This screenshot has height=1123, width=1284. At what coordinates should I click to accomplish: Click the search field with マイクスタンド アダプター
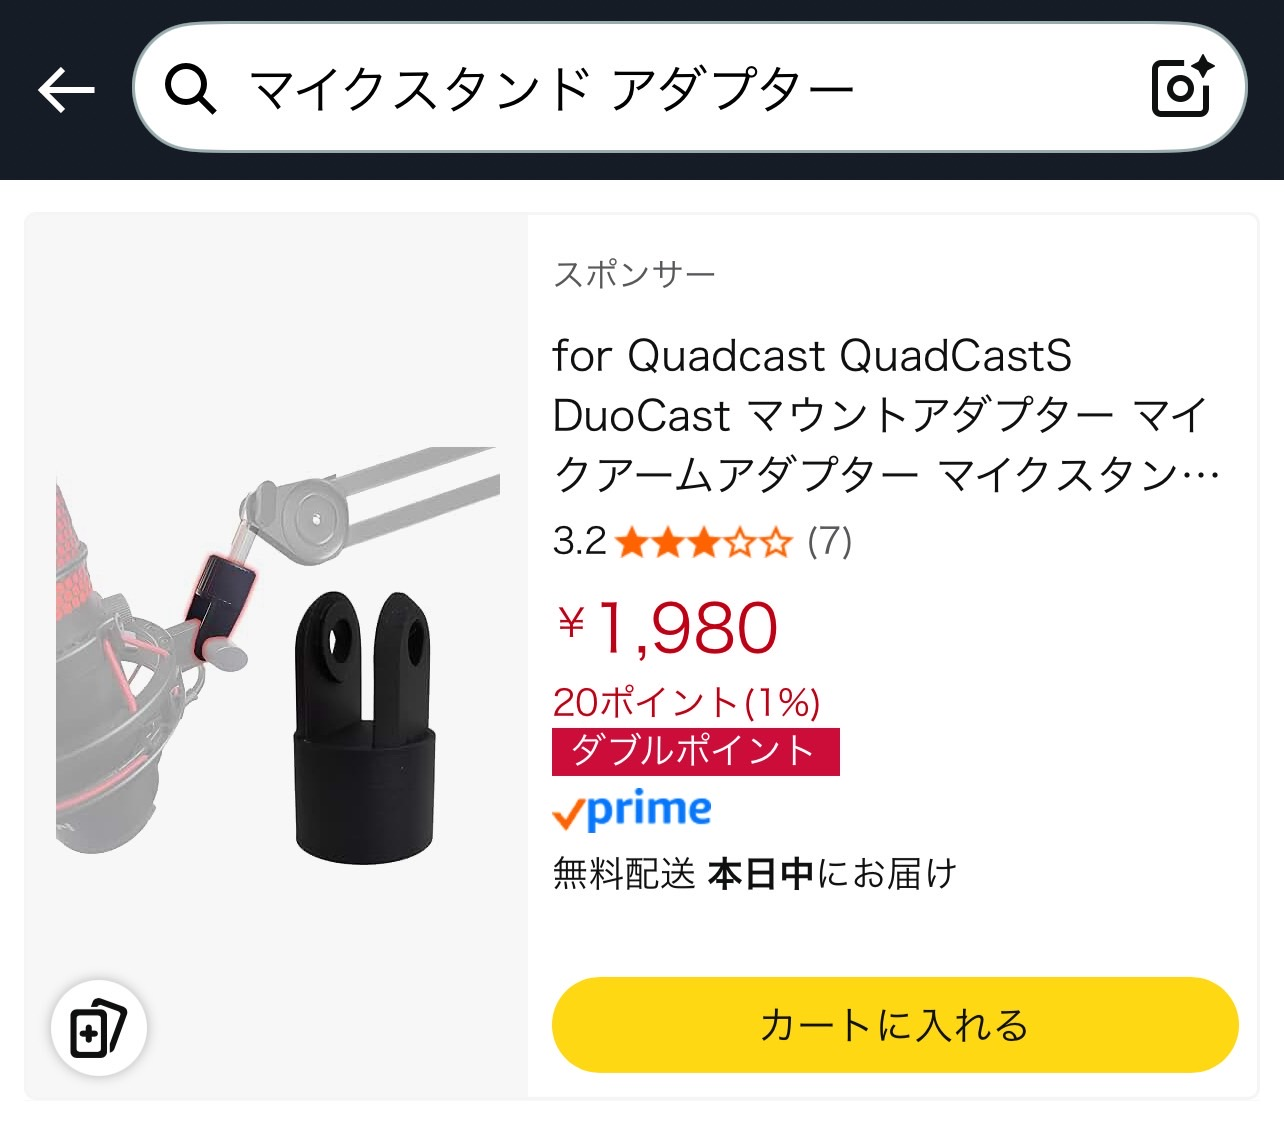[690, 88]
